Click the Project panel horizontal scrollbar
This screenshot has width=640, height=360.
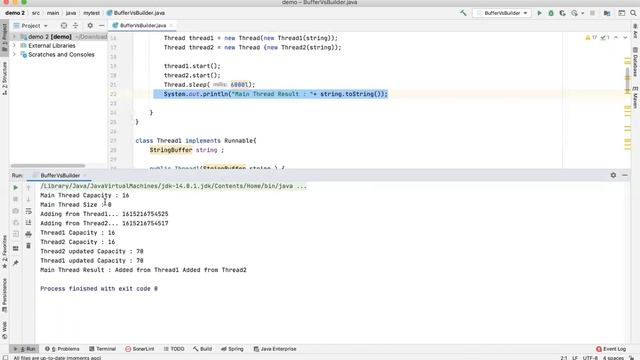pos(48,166)
